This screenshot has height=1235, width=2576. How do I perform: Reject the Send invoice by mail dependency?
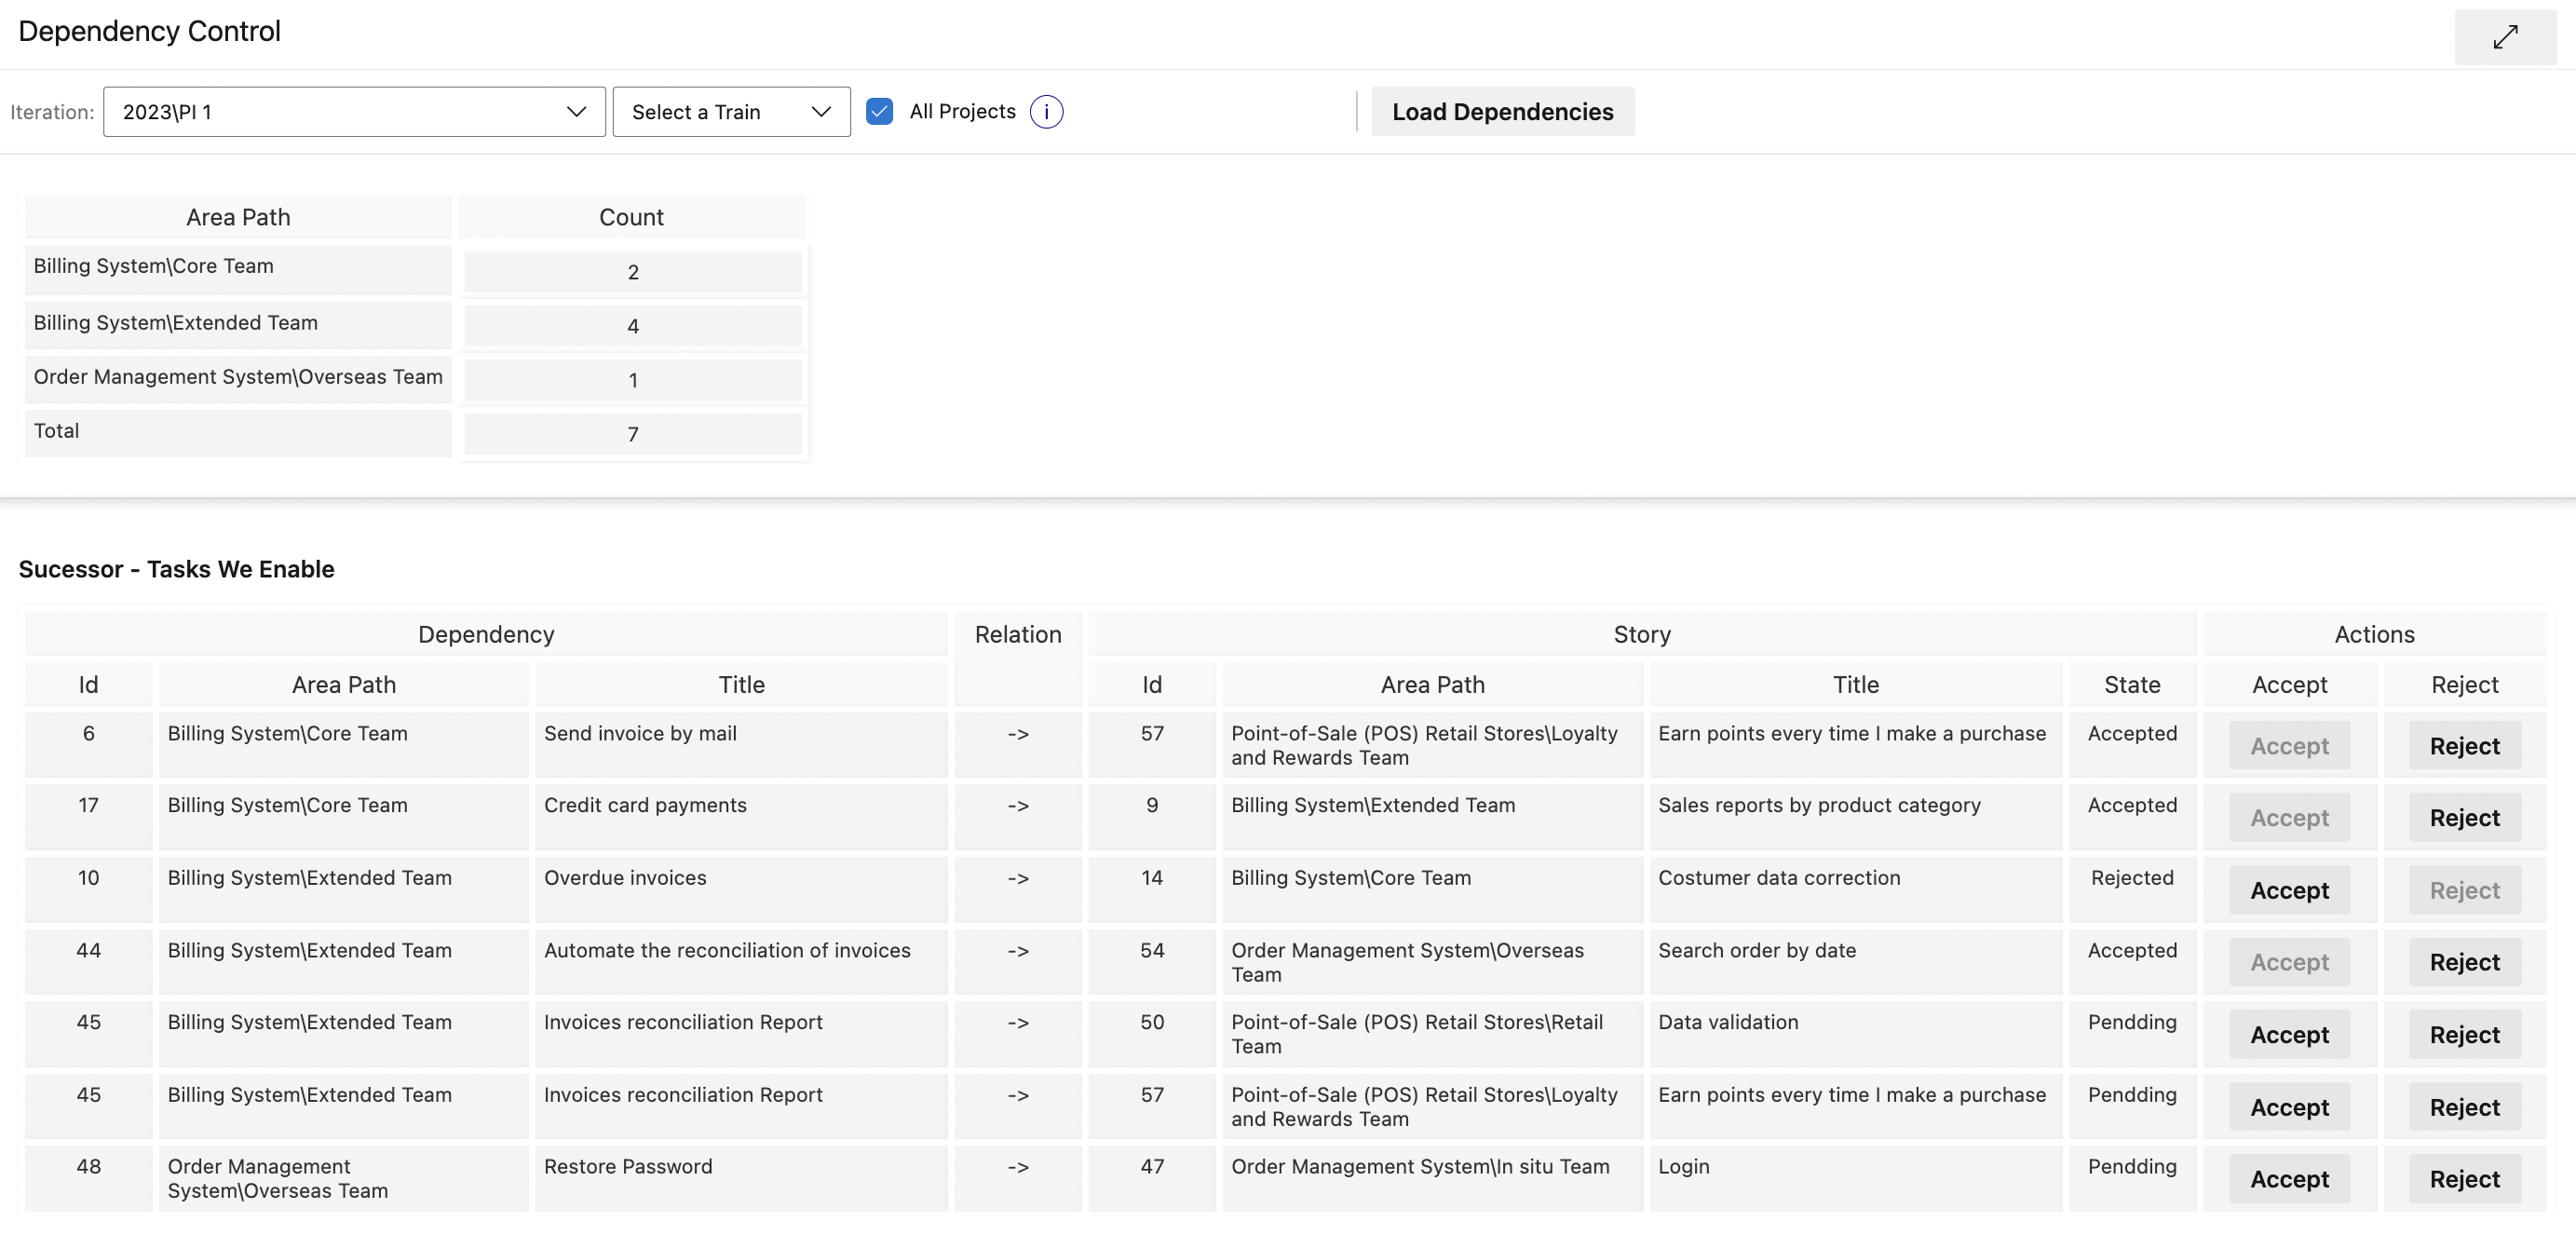[x=2463, y=745]
